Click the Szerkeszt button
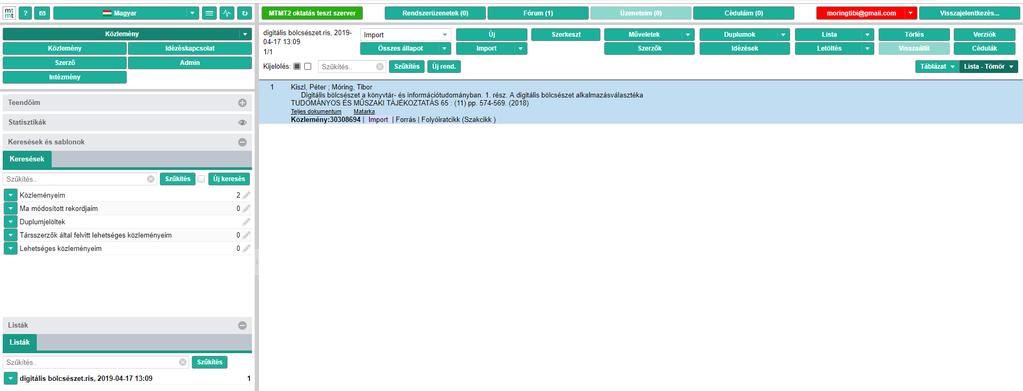This screenshot has height=391, width=1023. coord(566,35)
